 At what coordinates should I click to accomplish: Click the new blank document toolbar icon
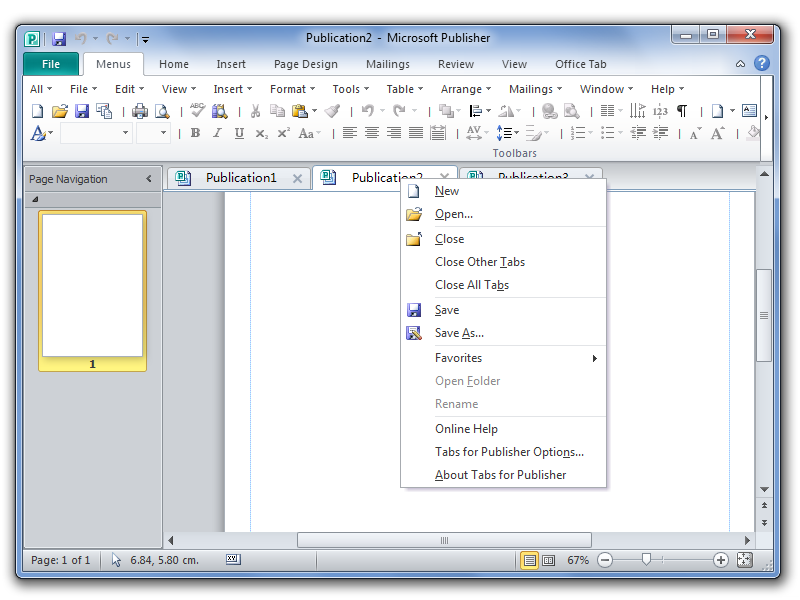(x=37, y=111)
